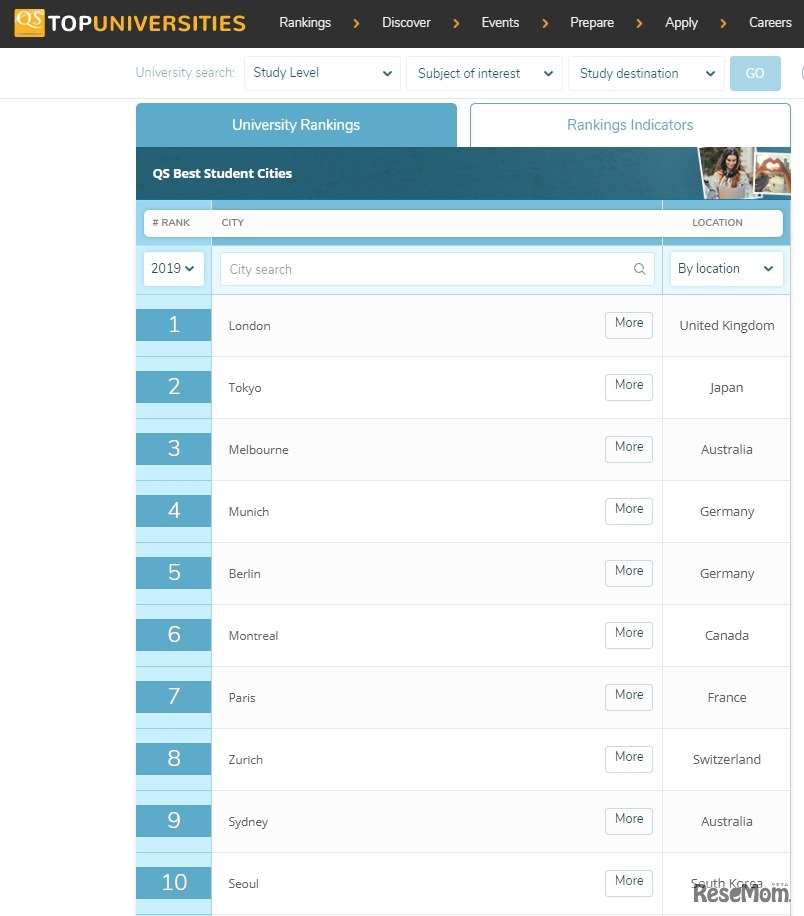804x916 pixels.
Task: Open the 2019 year selector
Action: (174, 269)
